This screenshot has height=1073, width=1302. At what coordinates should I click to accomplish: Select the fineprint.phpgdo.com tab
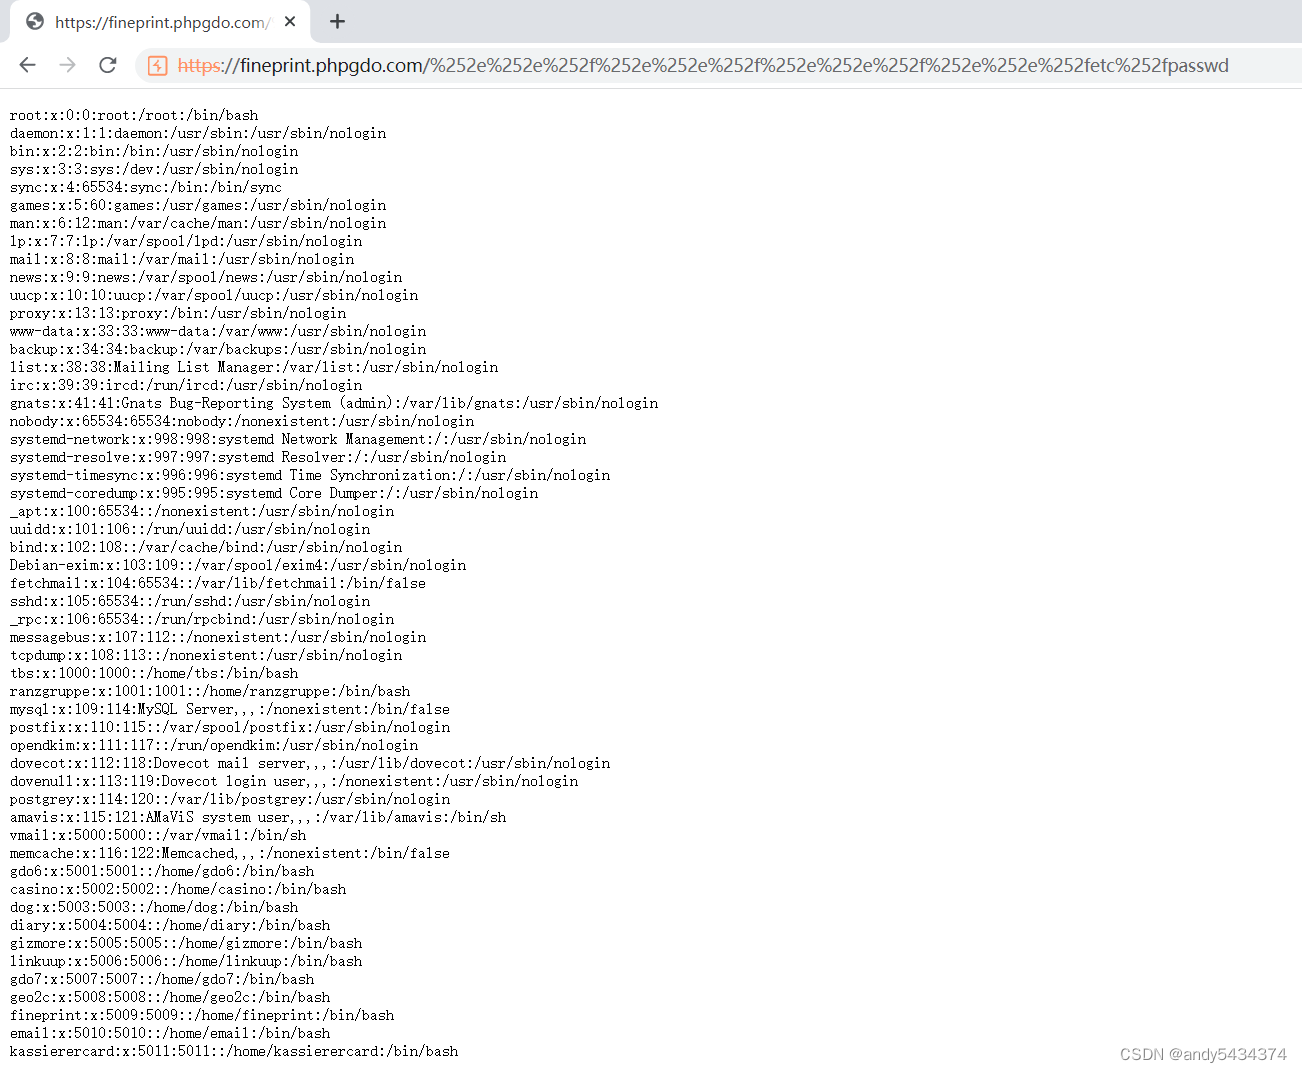pos(160,21)
